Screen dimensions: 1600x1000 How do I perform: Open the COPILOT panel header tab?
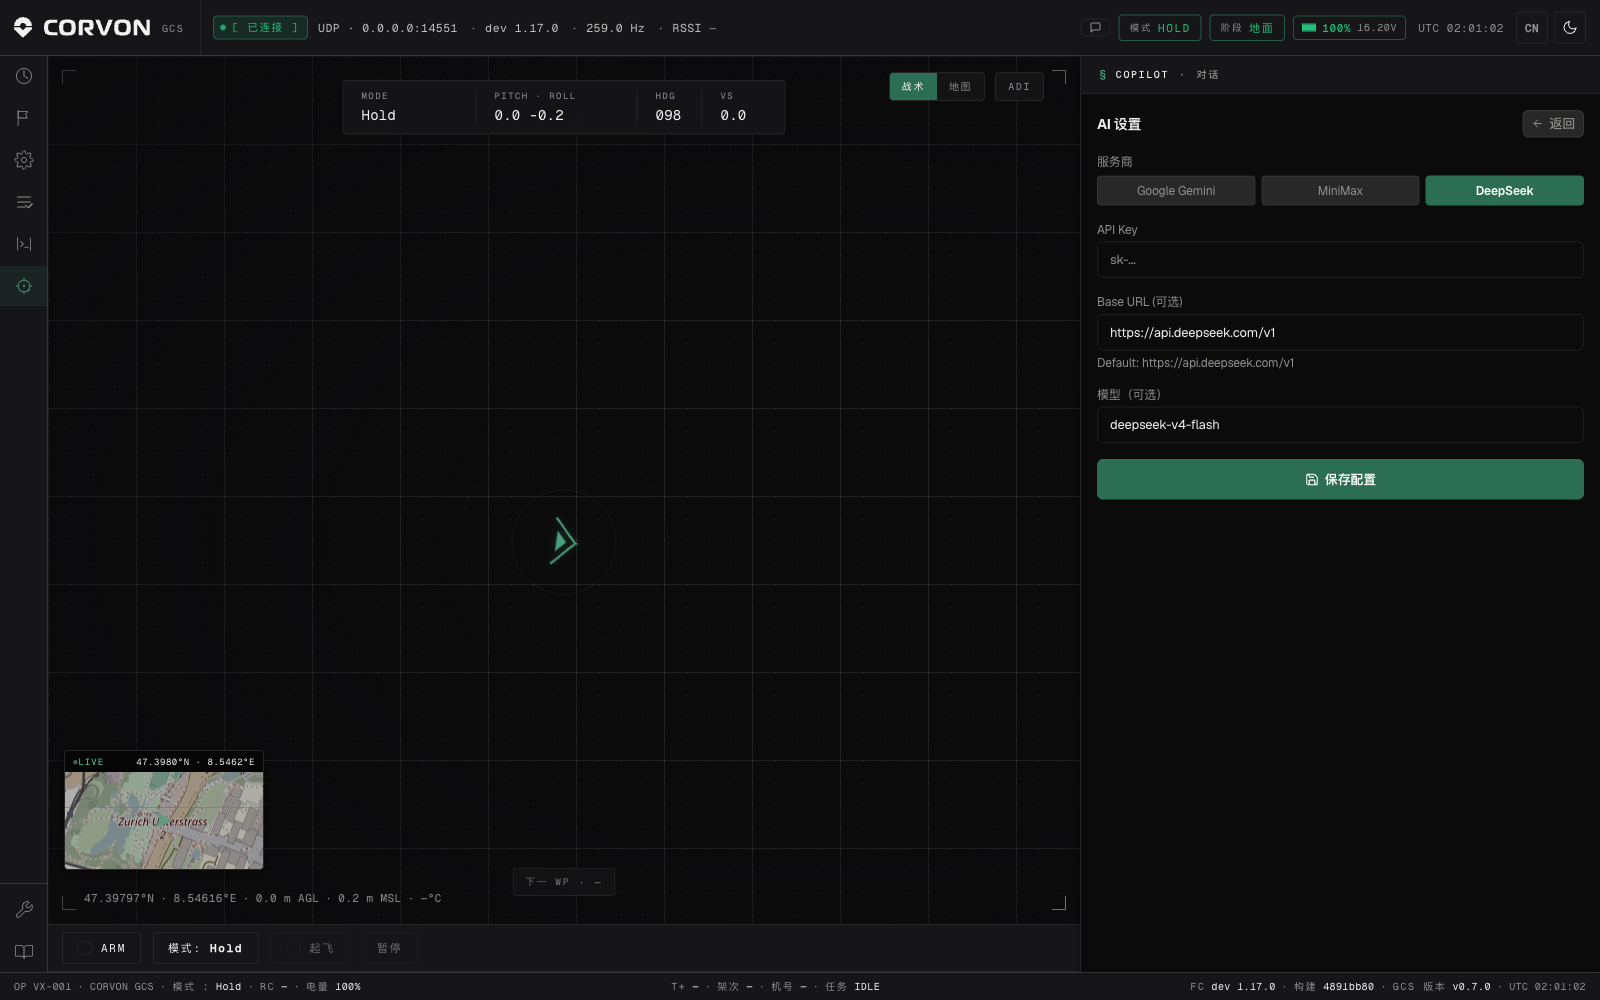pos(1141,75)
